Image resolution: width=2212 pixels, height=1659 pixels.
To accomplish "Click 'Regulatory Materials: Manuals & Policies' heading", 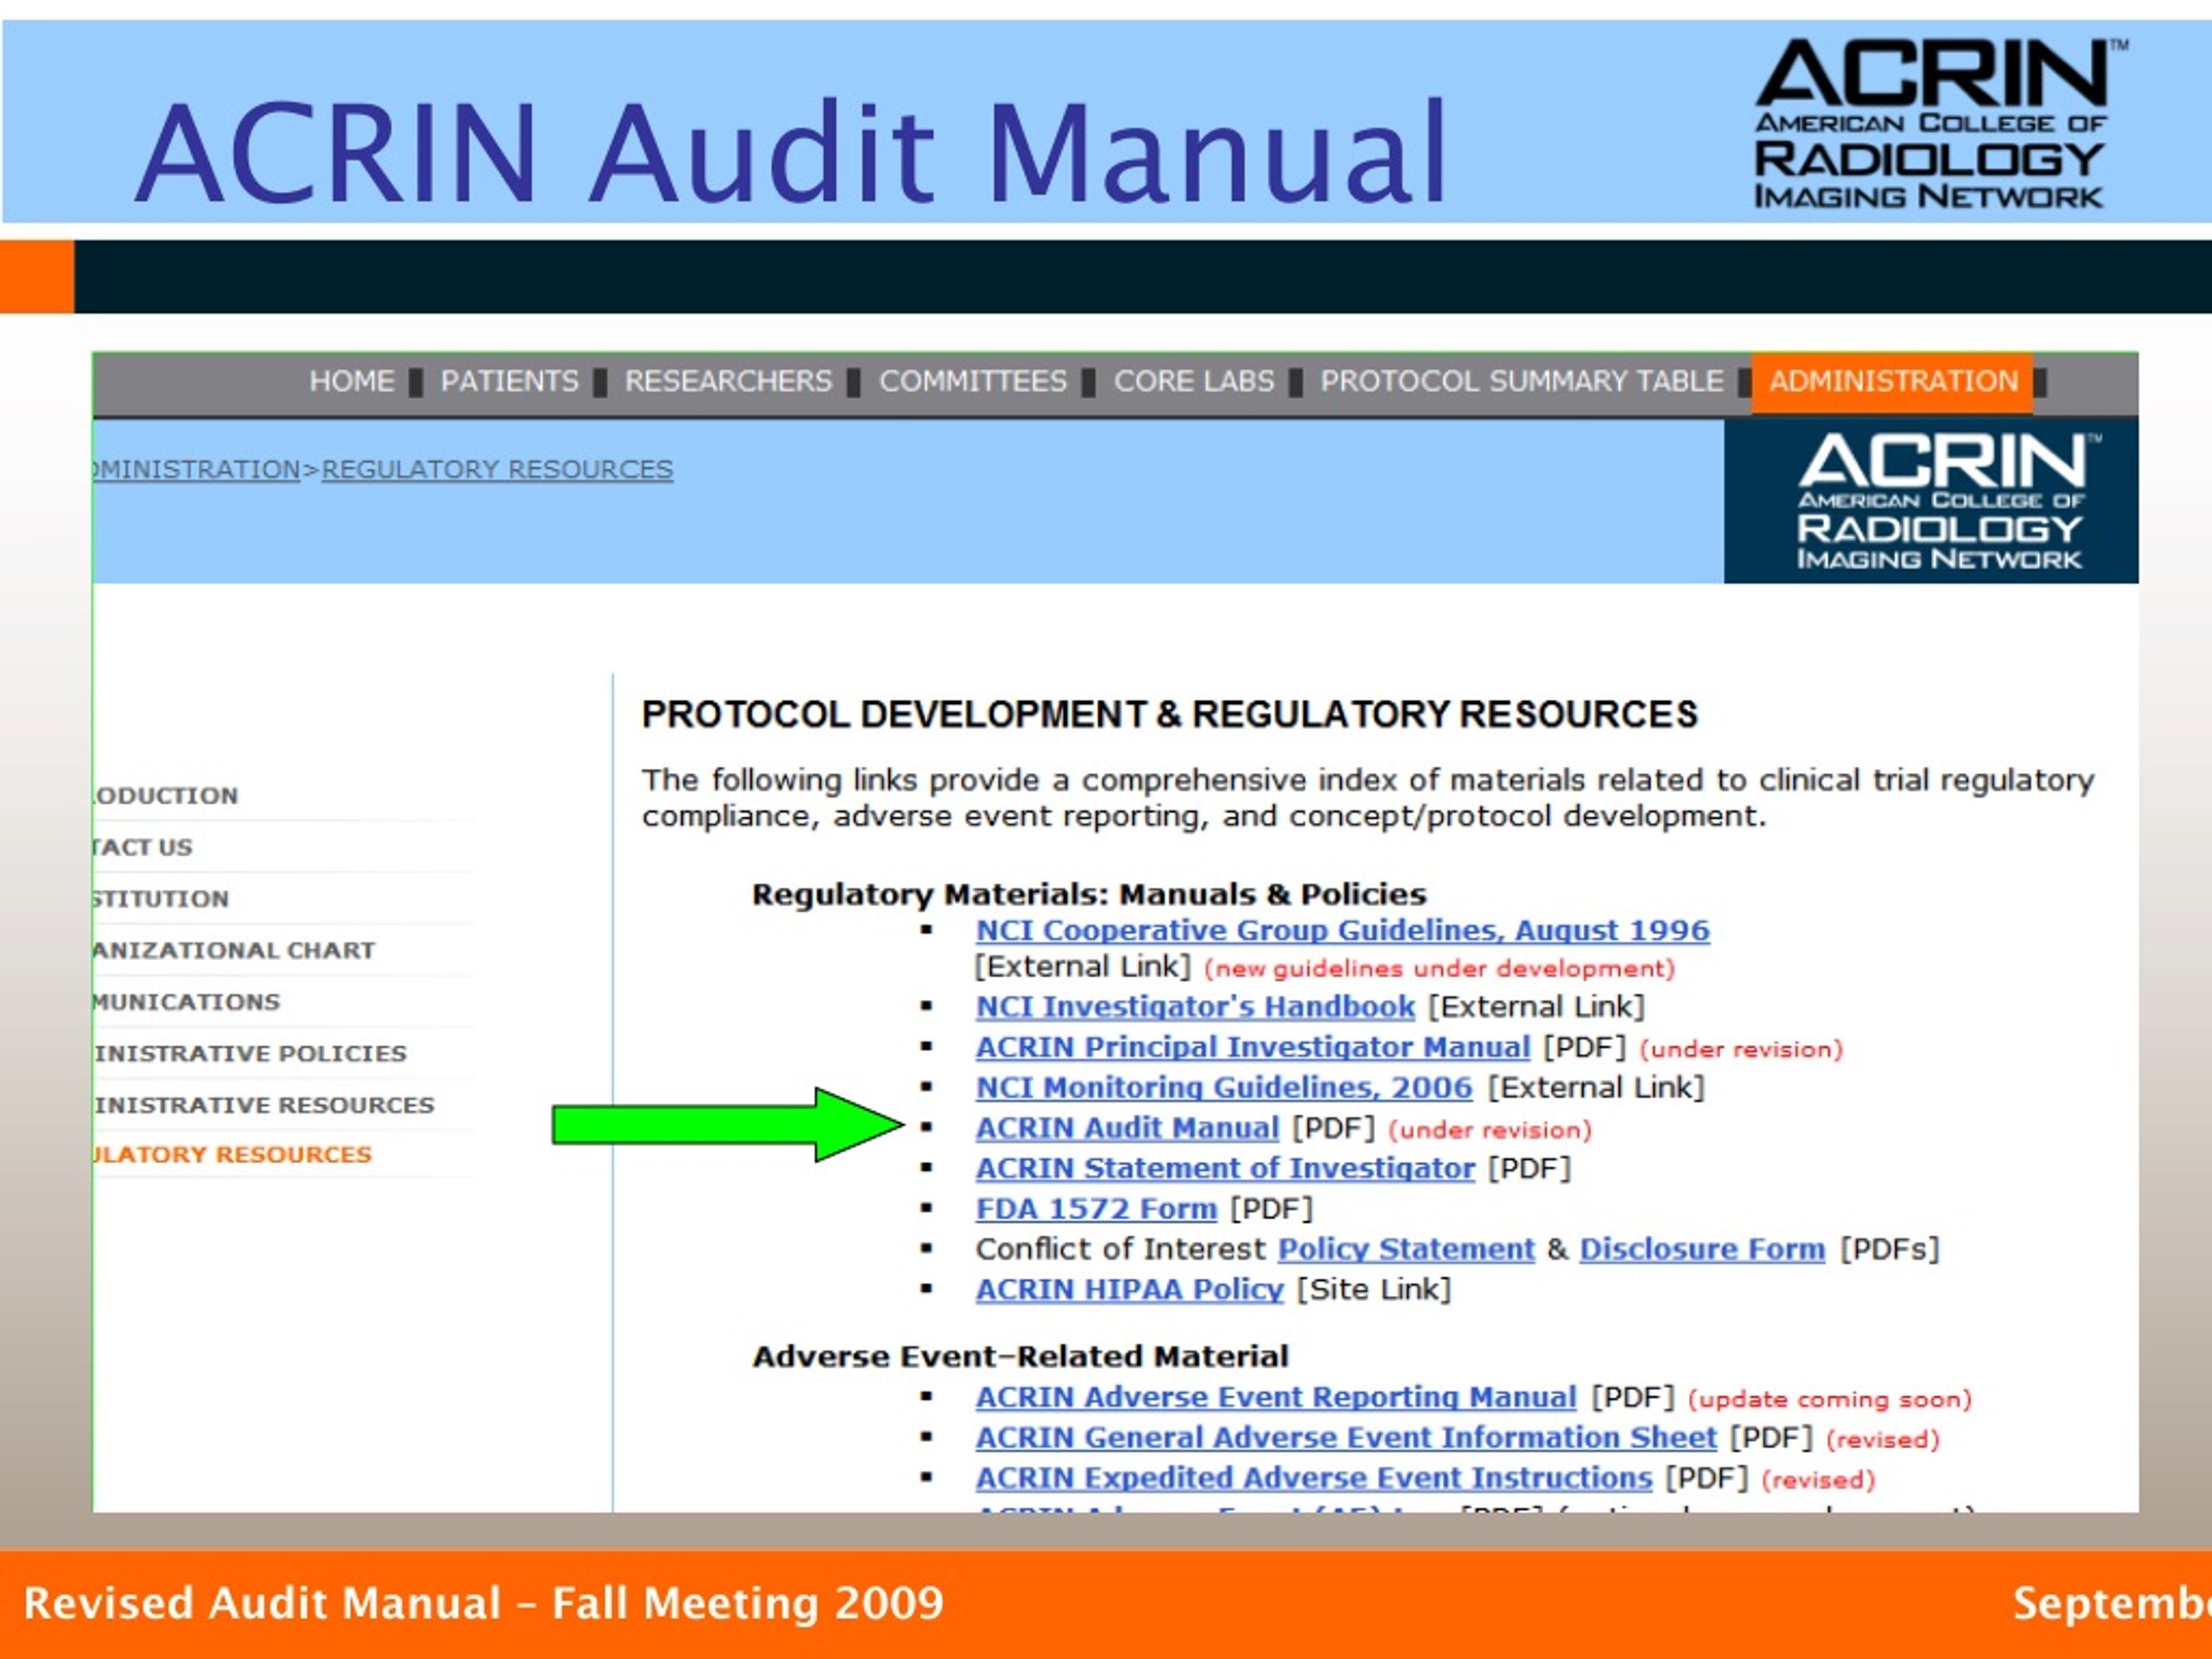I will click(1089, 894).
